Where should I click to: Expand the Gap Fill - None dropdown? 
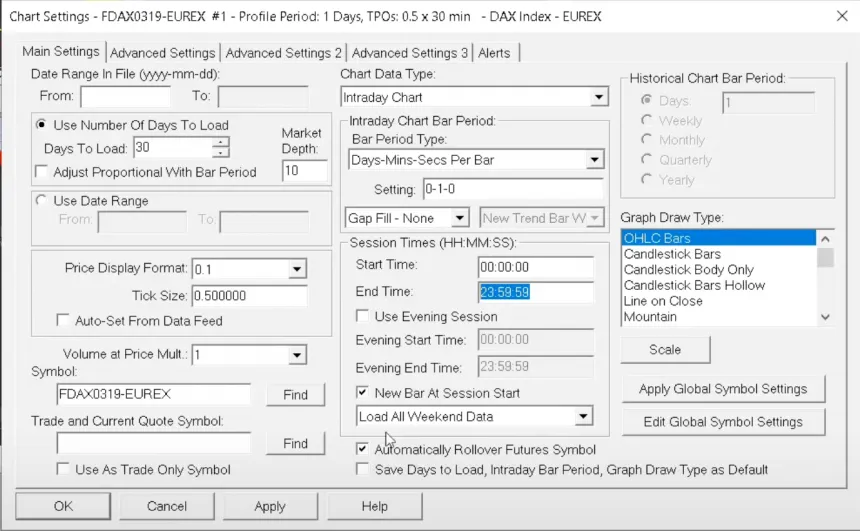[x=459, y=218]
